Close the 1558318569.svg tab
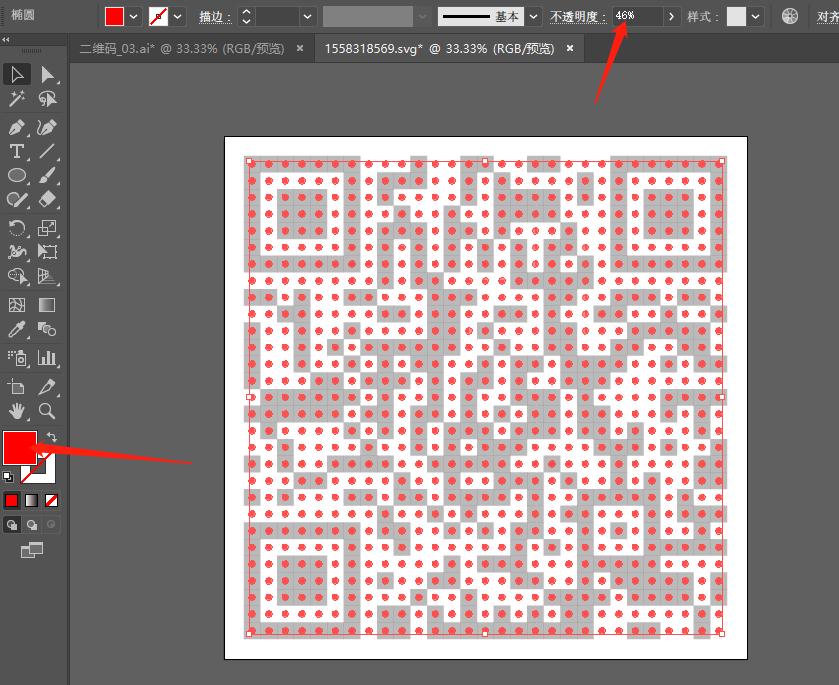 (570, 48)
